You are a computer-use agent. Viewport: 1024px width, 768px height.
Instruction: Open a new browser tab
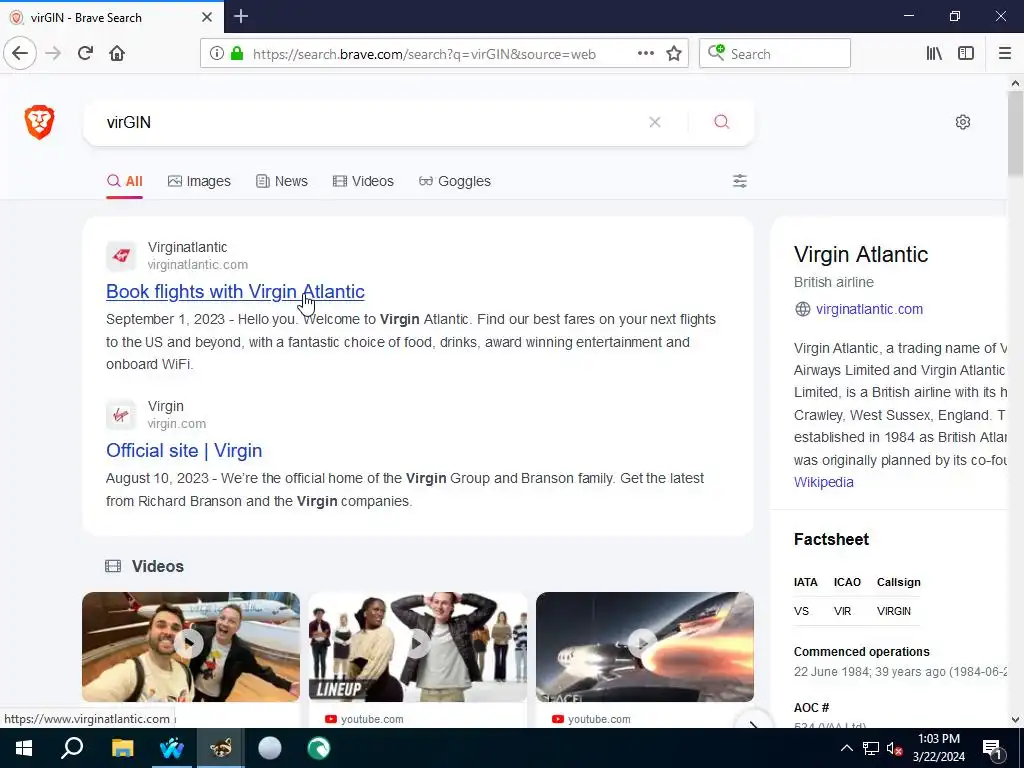[x=241, y=16]
